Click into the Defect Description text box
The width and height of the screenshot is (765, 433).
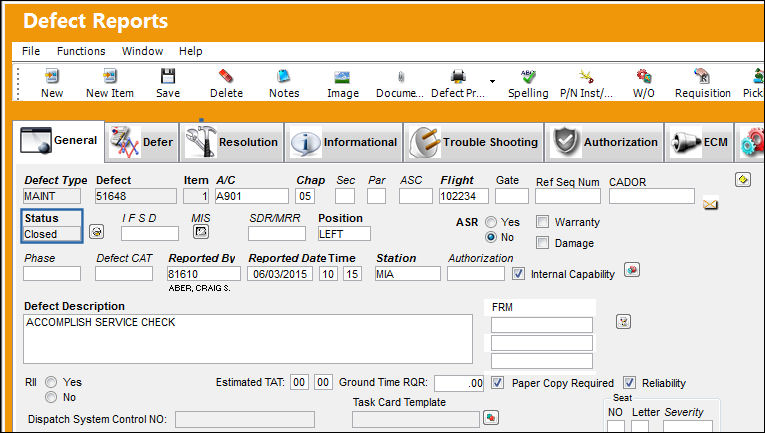click(248, 339)
